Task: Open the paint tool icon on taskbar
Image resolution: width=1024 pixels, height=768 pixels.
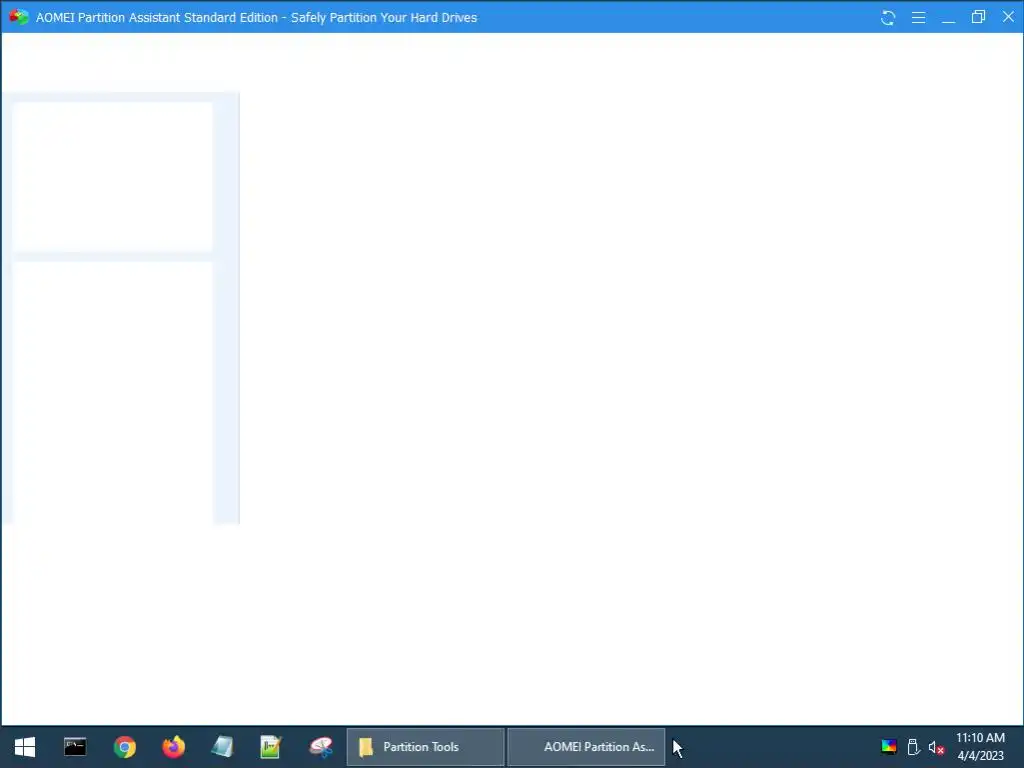Action: pos(321,746)
